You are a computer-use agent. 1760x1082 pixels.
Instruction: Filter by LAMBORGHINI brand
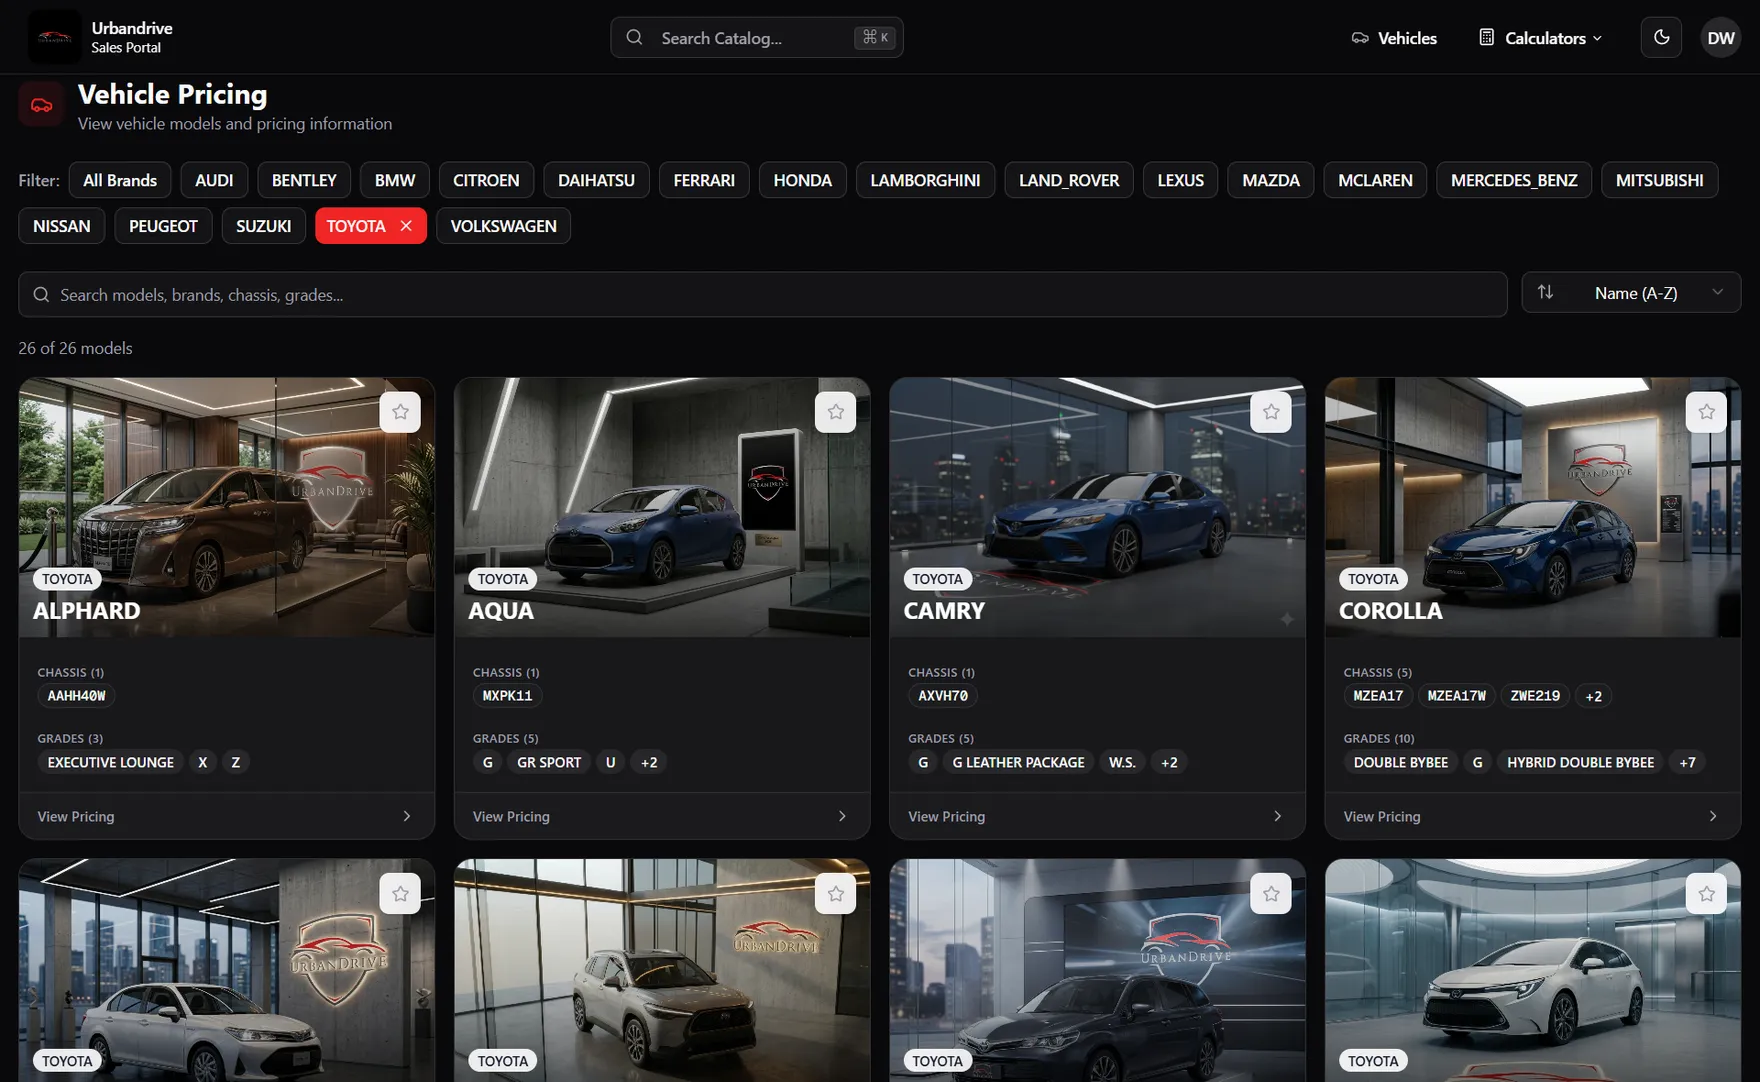925,180
